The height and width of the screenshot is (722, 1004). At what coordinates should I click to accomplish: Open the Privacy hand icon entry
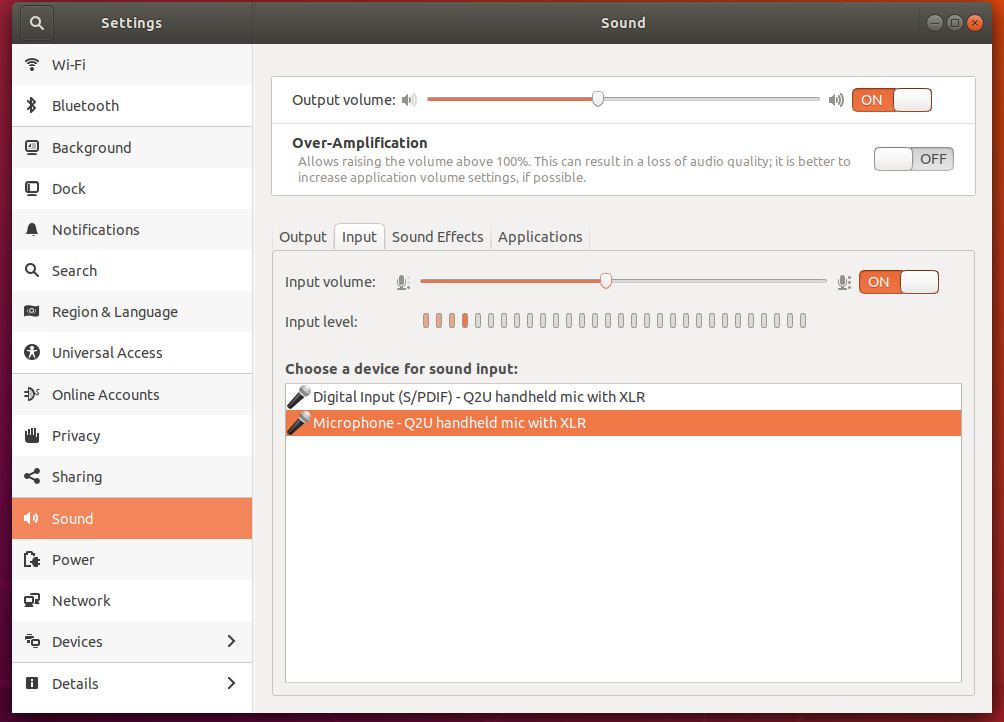(32, 436)
